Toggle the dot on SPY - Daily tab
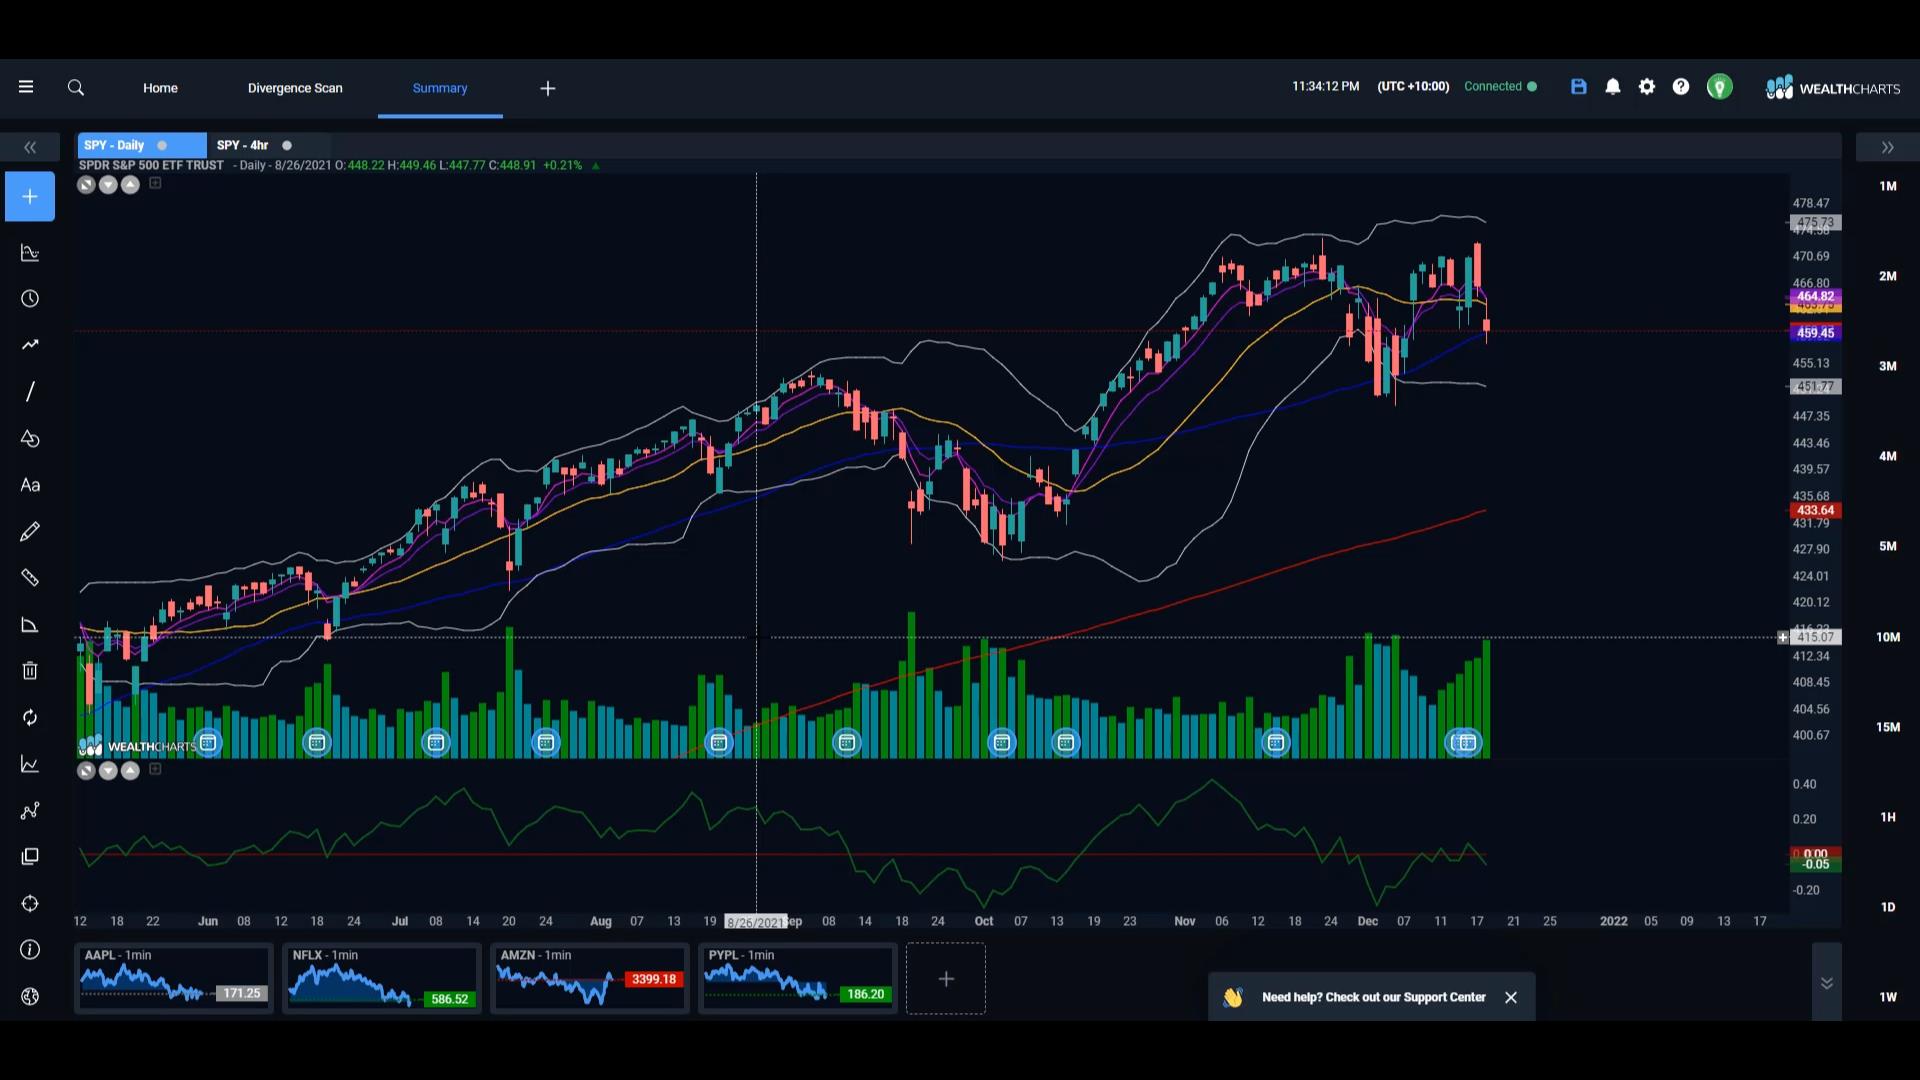This screenshot has width=1920, height=1080. coord(162,146)
